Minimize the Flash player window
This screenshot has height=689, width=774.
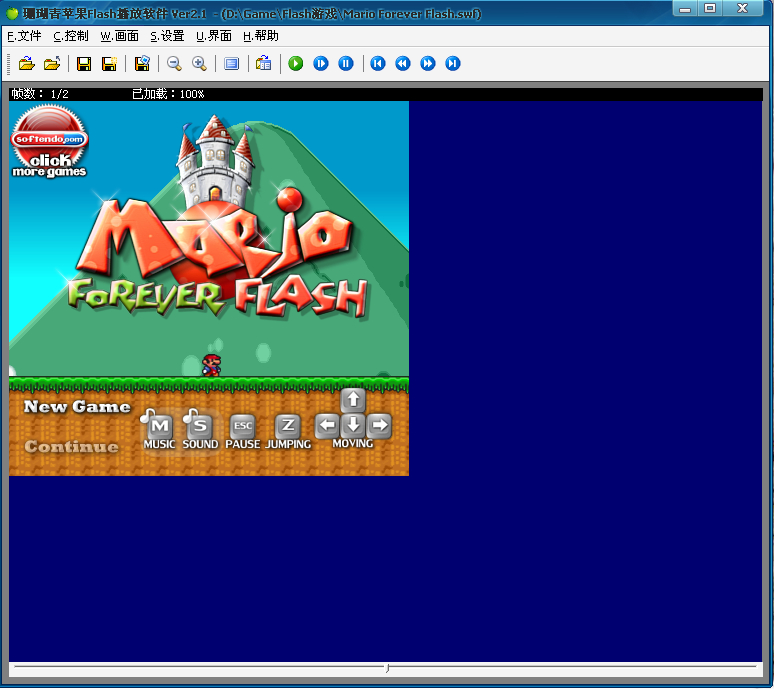click(x=685, y=8)
